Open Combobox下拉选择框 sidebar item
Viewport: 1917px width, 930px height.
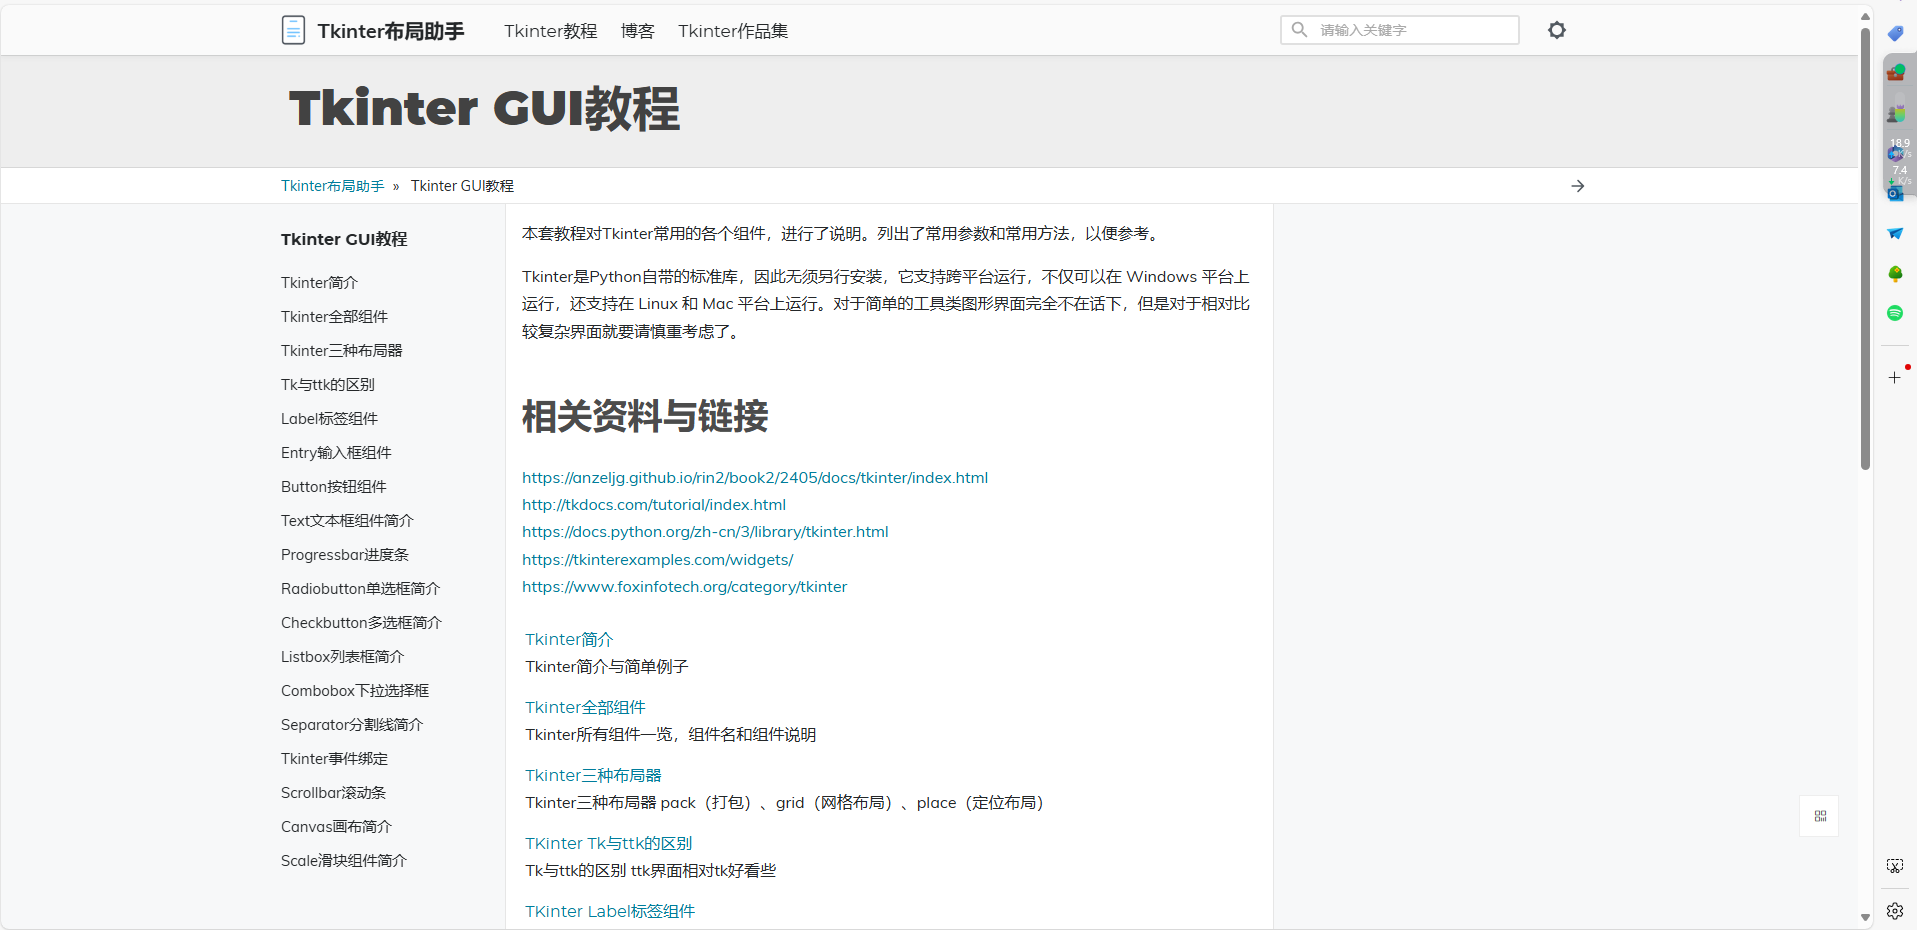tap(355, 691)
